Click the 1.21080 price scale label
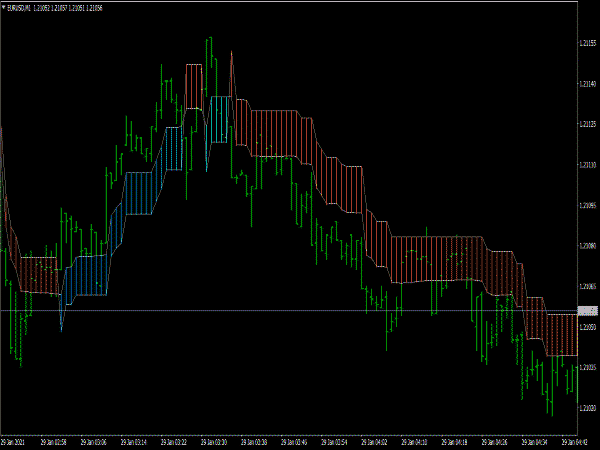The width and height of the screenshot is (600, 450). 588,246
